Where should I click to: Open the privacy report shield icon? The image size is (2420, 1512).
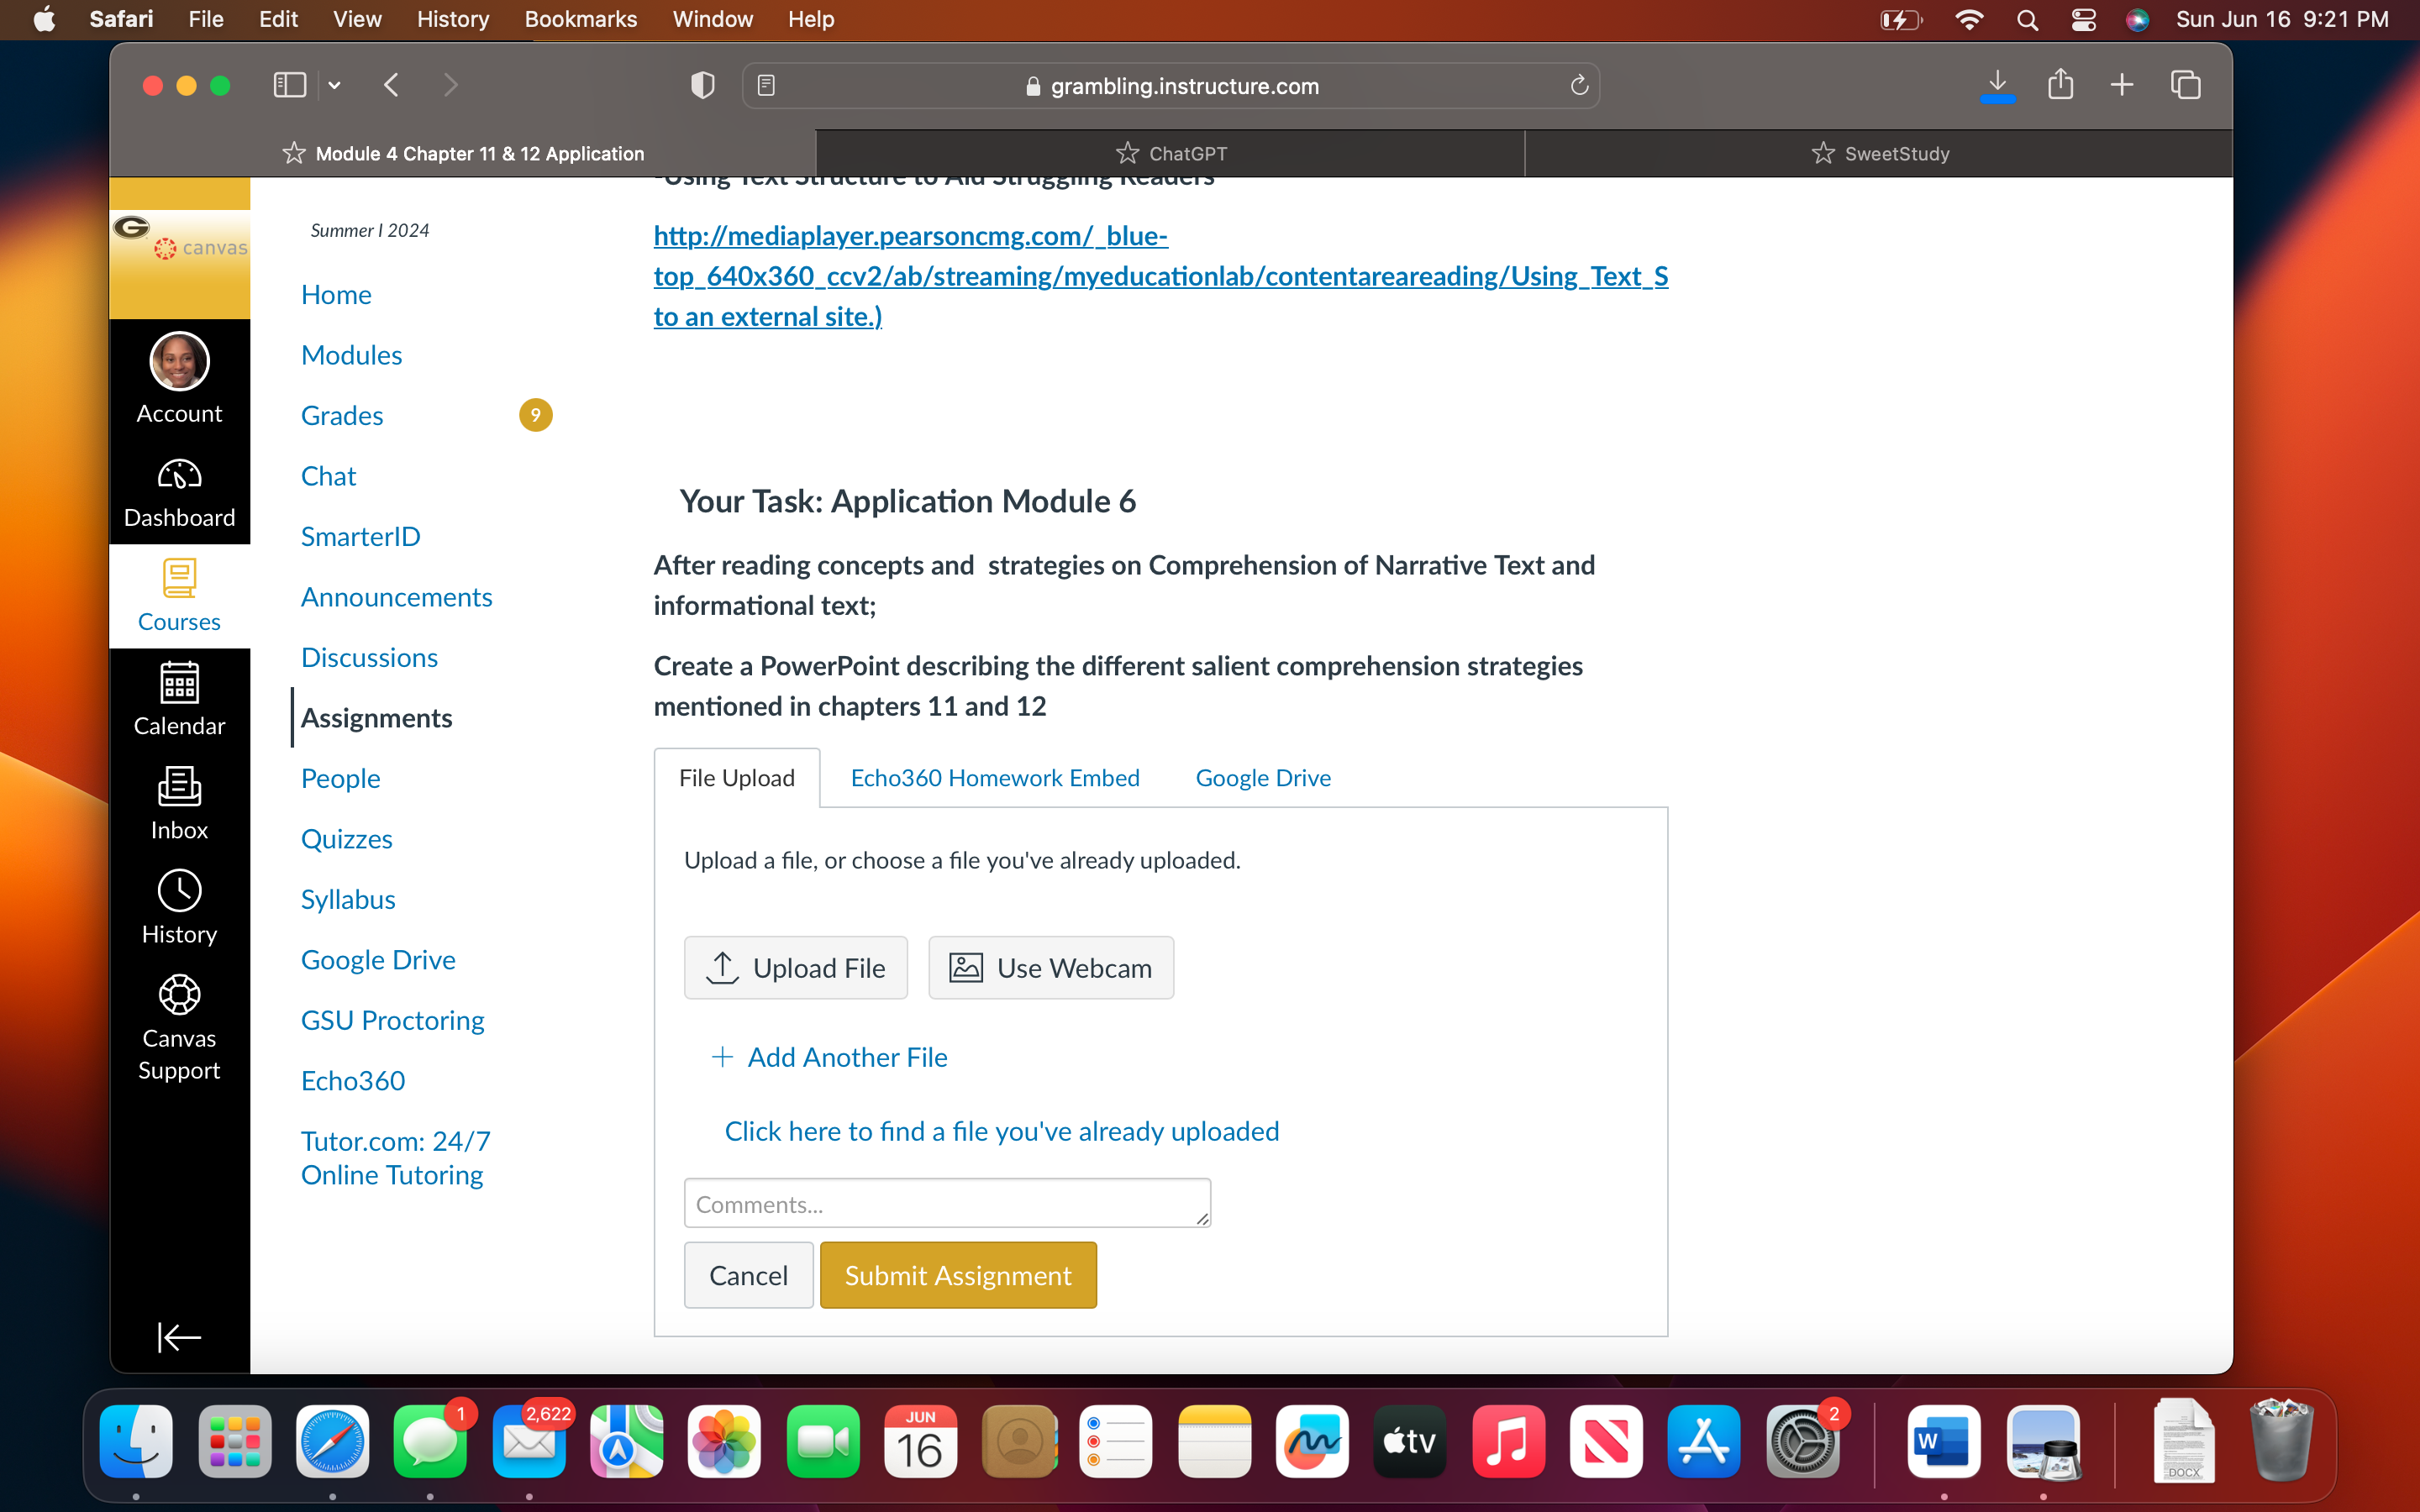702,86
